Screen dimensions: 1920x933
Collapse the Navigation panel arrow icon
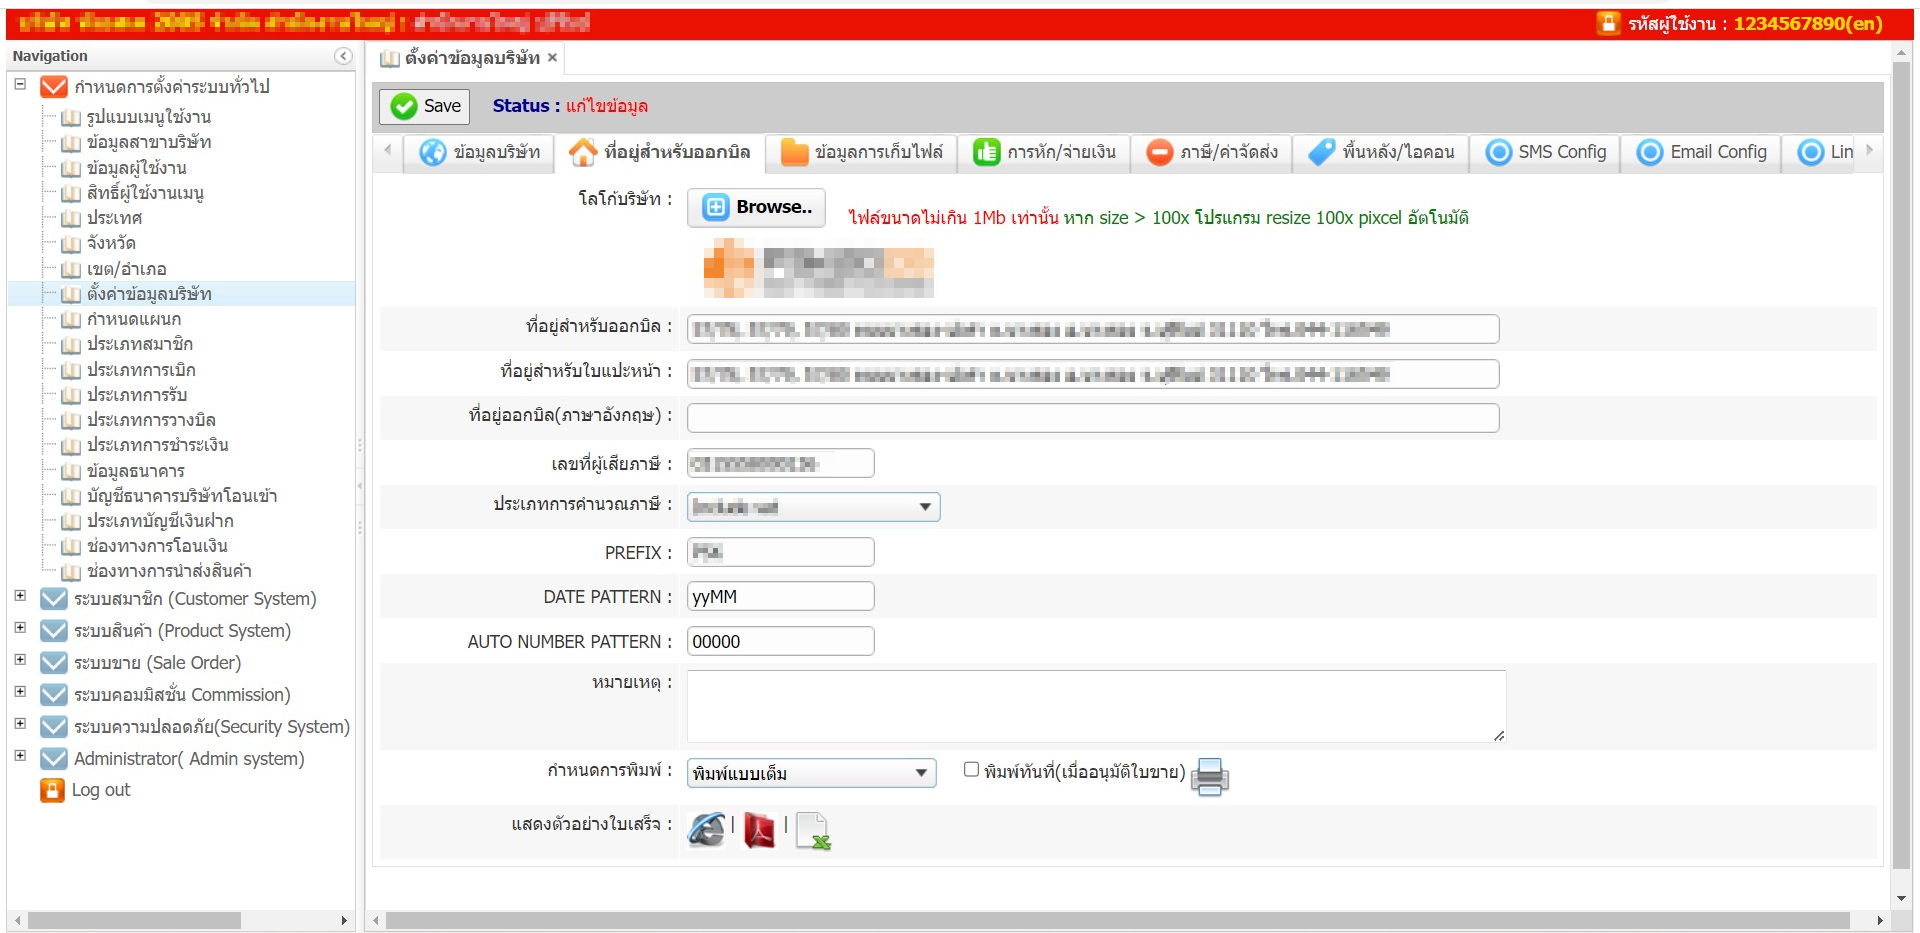(343, 56)
